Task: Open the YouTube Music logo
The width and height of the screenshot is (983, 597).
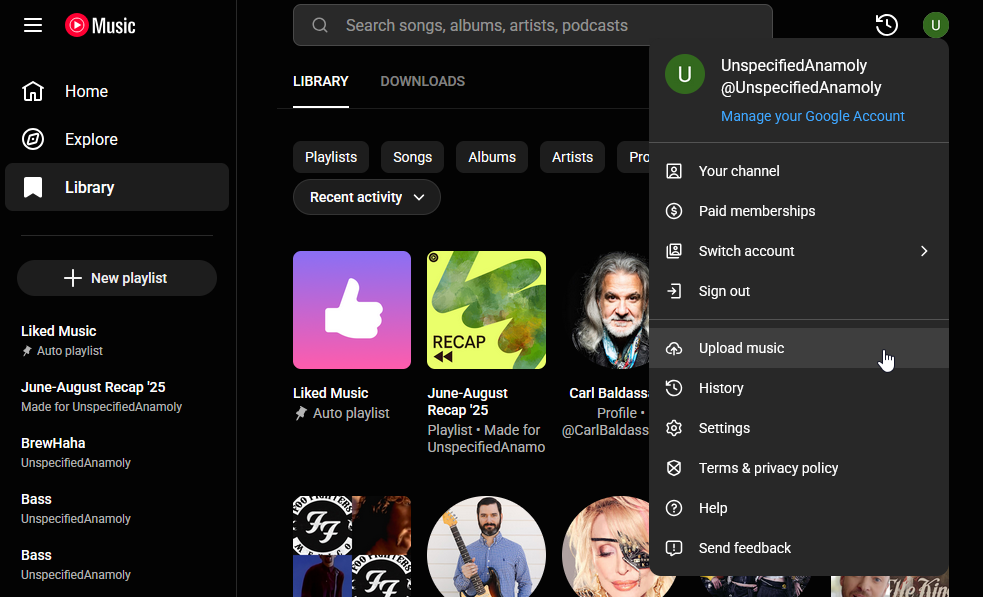Action: [x=99, y=25]
